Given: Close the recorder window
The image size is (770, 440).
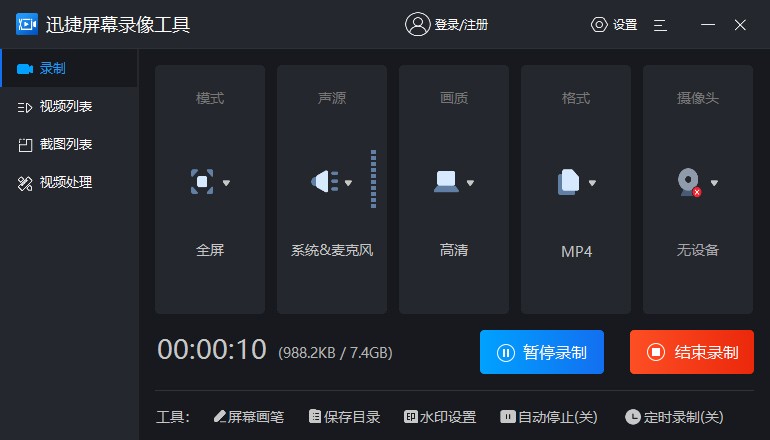Looking at the screenshot, I should 740,25.
